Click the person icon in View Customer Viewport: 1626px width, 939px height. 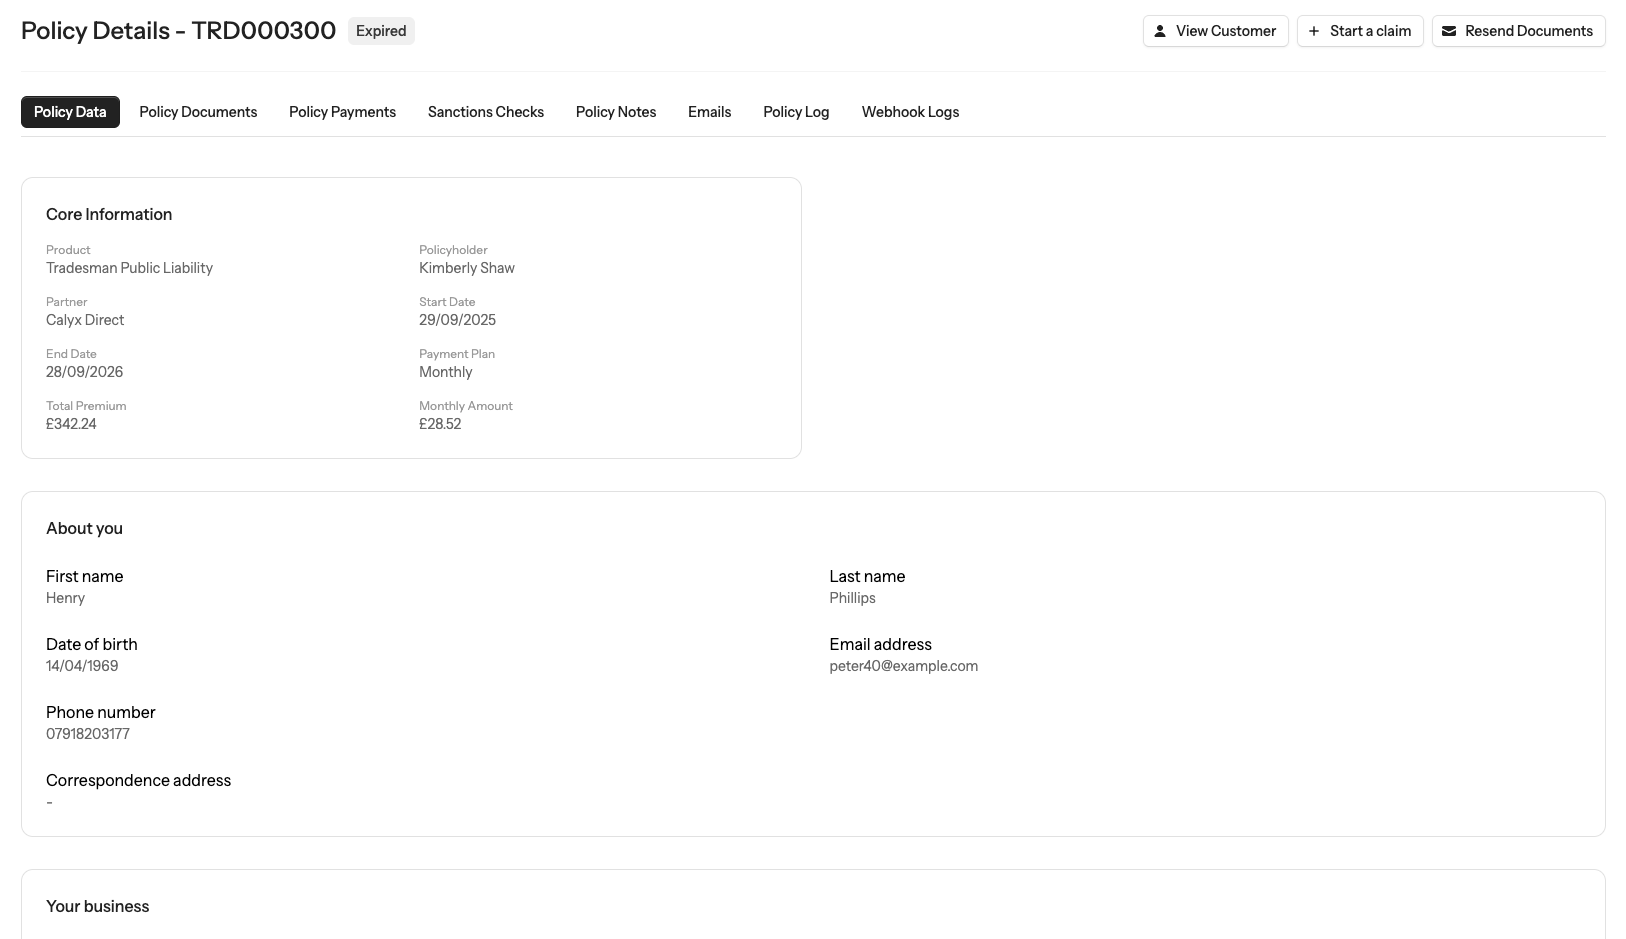coord(1160,31)
